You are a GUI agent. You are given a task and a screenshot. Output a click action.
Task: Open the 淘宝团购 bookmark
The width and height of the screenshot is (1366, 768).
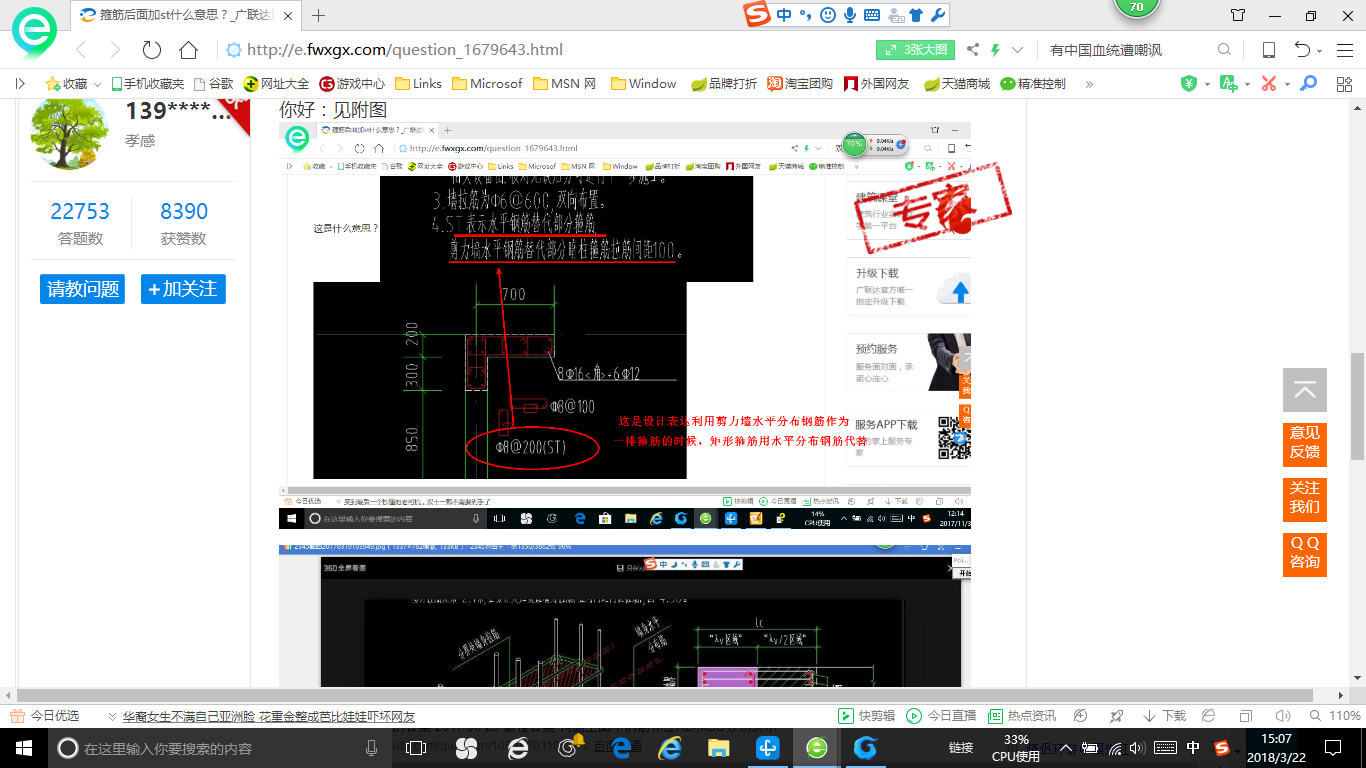tap(800, 84)
